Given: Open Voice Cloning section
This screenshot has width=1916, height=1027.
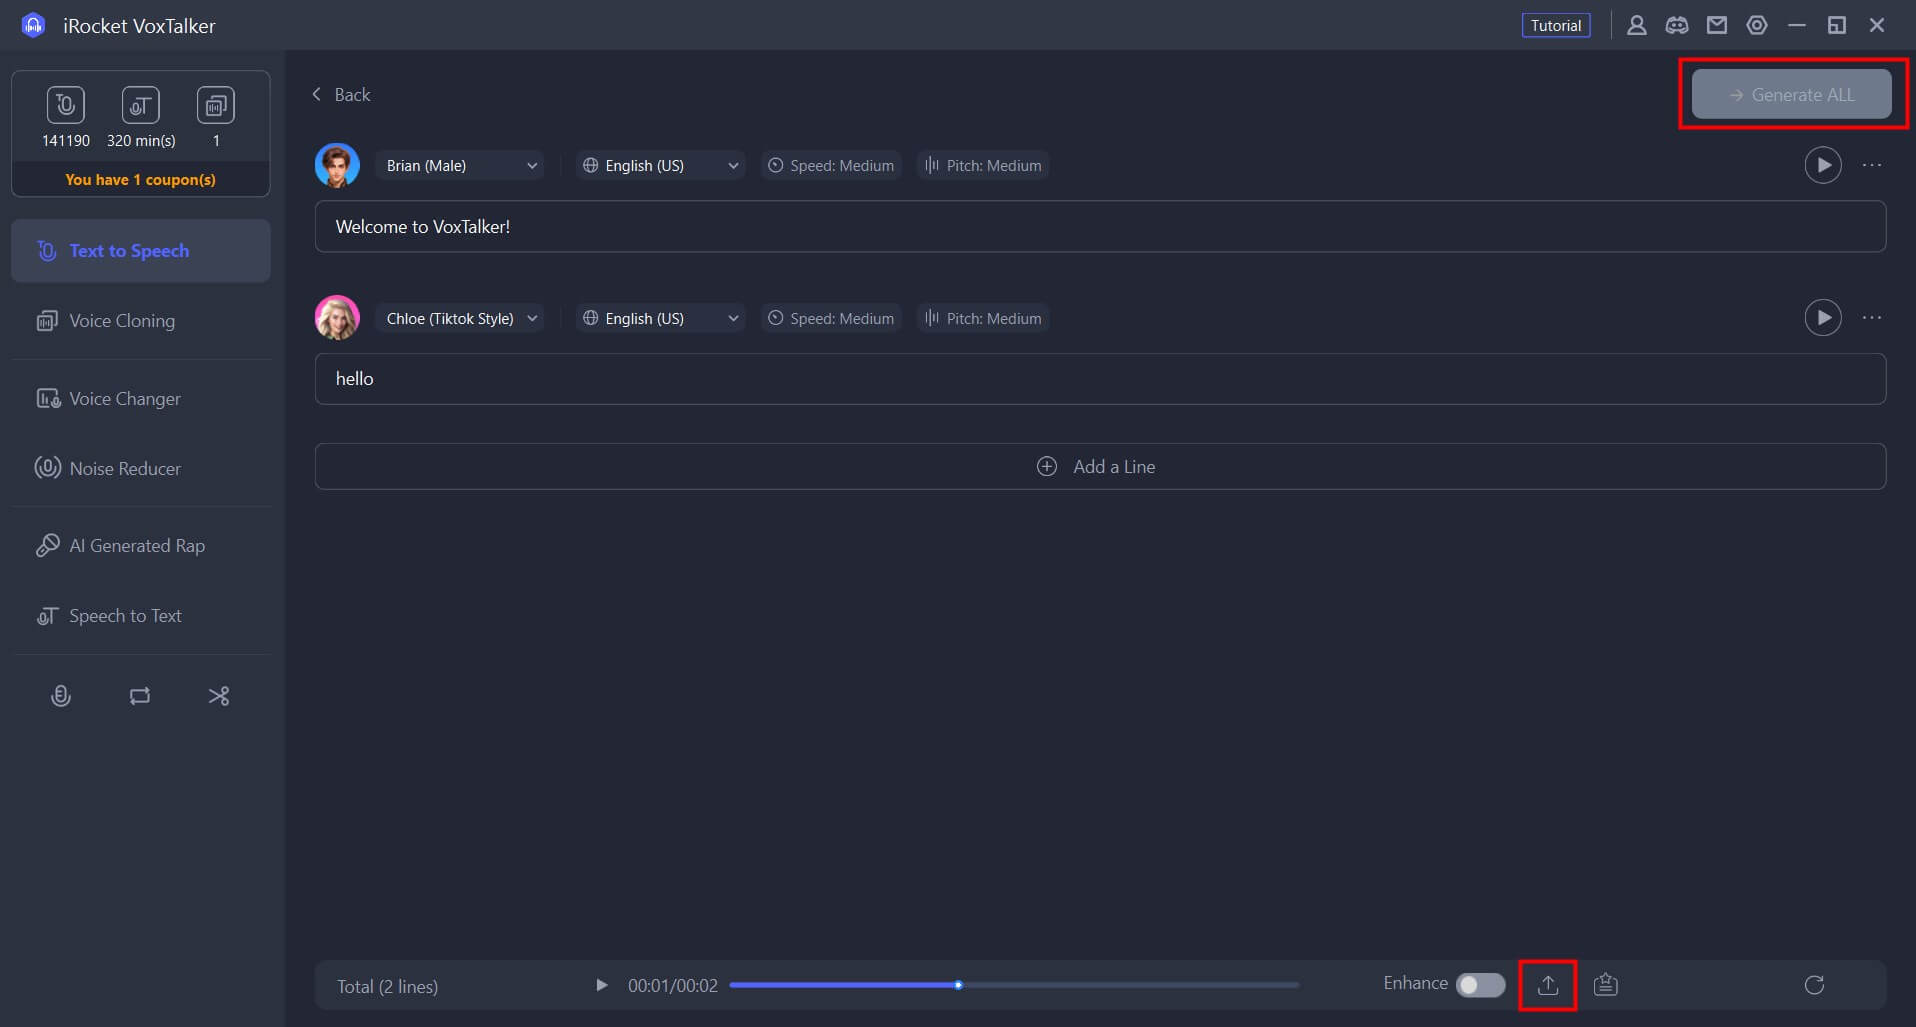Looking at the screenshot, I should tap(141, 321).
